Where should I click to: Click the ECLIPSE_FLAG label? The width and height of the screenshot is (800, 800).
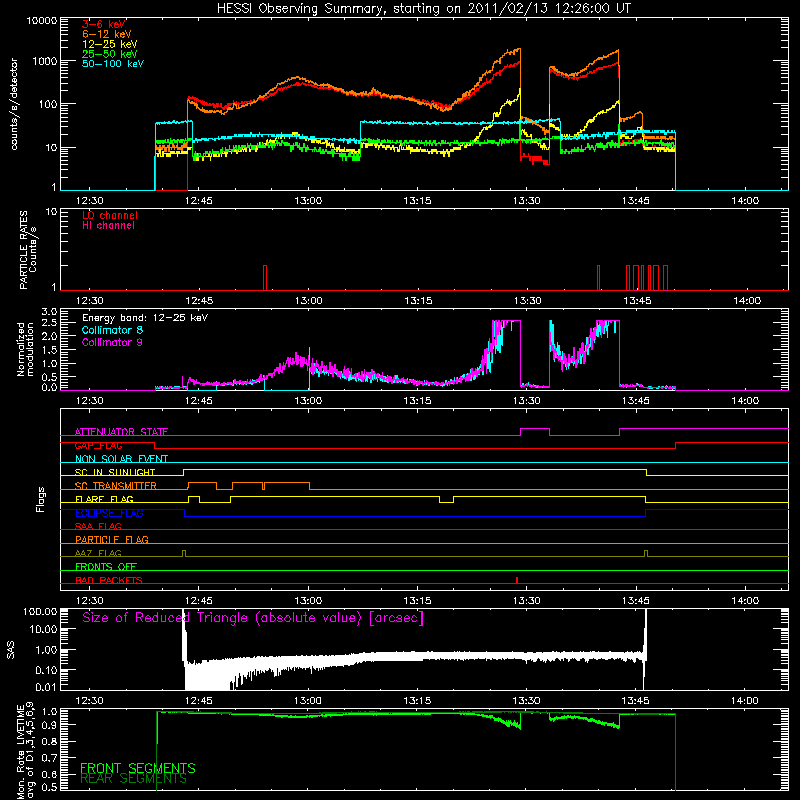109,513
